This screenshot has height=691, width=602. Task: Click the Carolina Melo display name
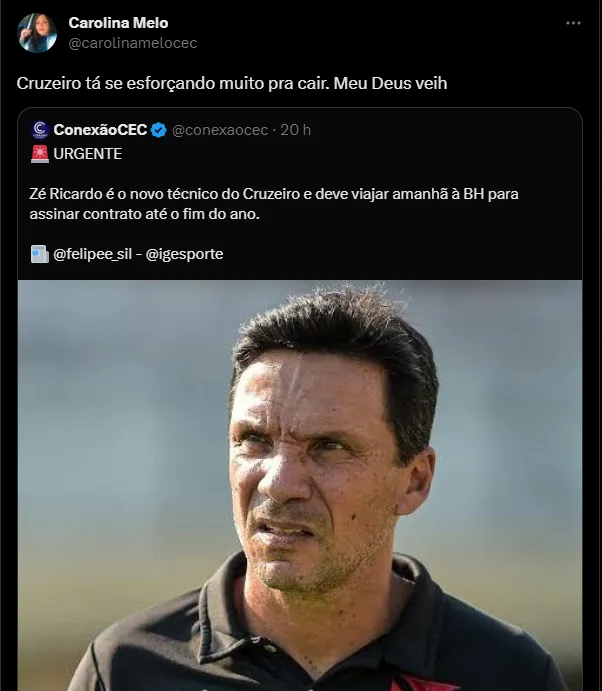click(118, 23)
